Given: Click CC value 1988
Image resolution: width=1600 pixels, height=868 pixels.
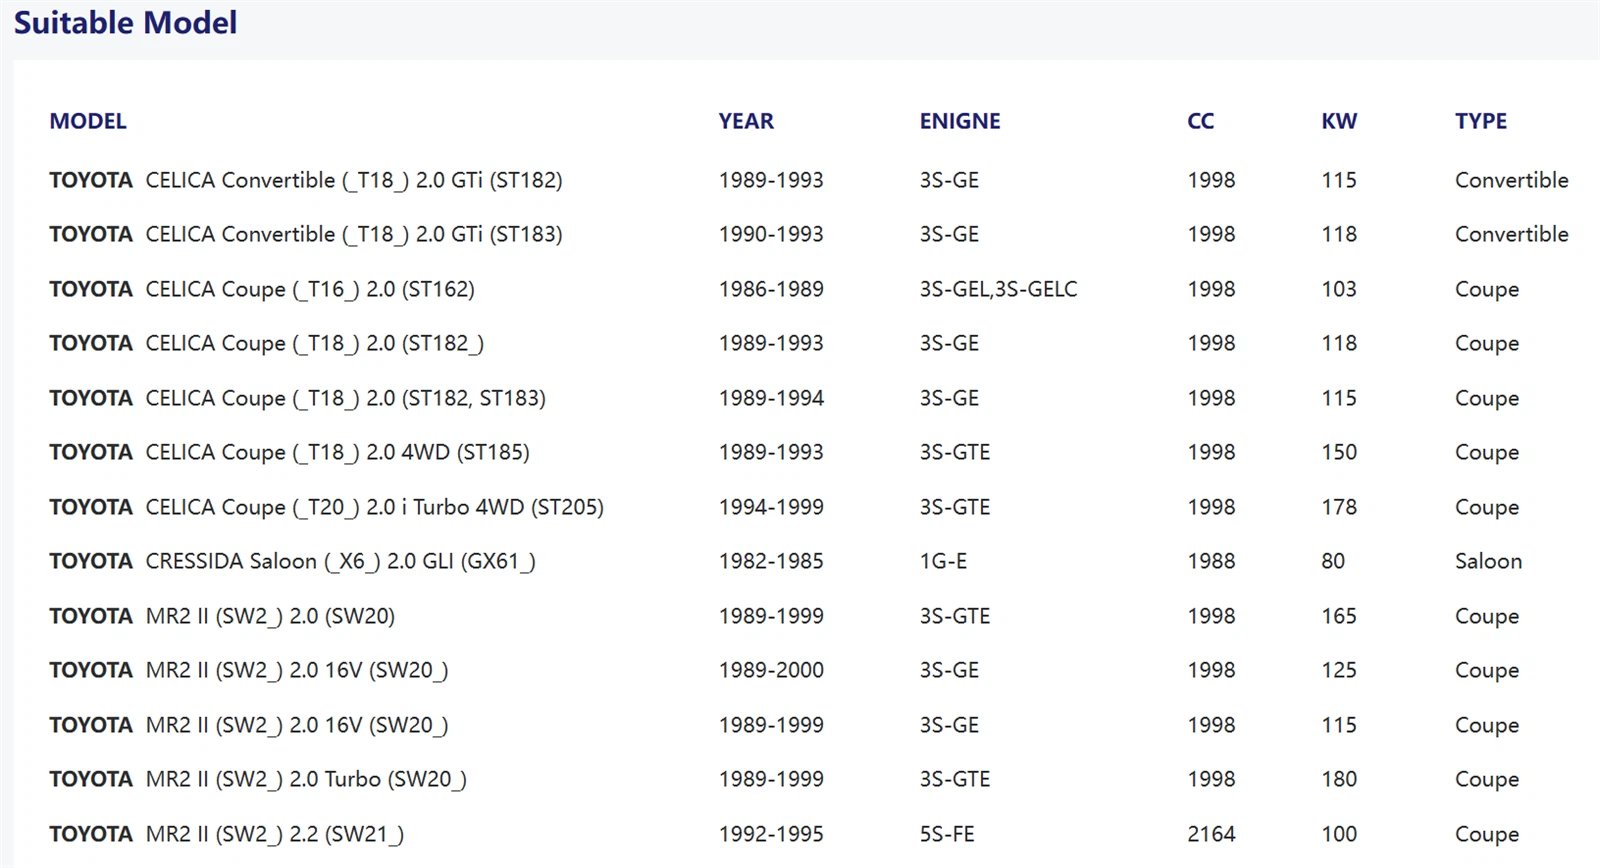Looking at the screenshot, I should [x=1211, y=561].
